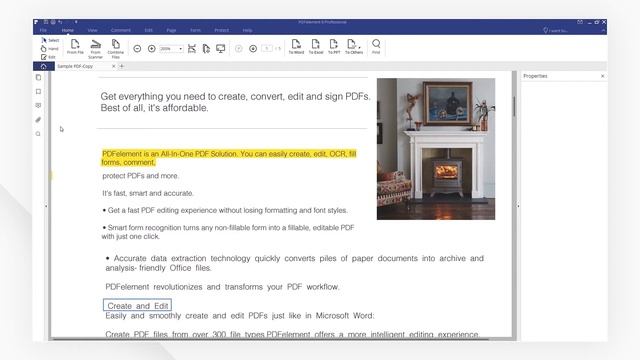The image size is (640, 360).
Task: Click the fireplace image in document
Action: pos(436,149)
